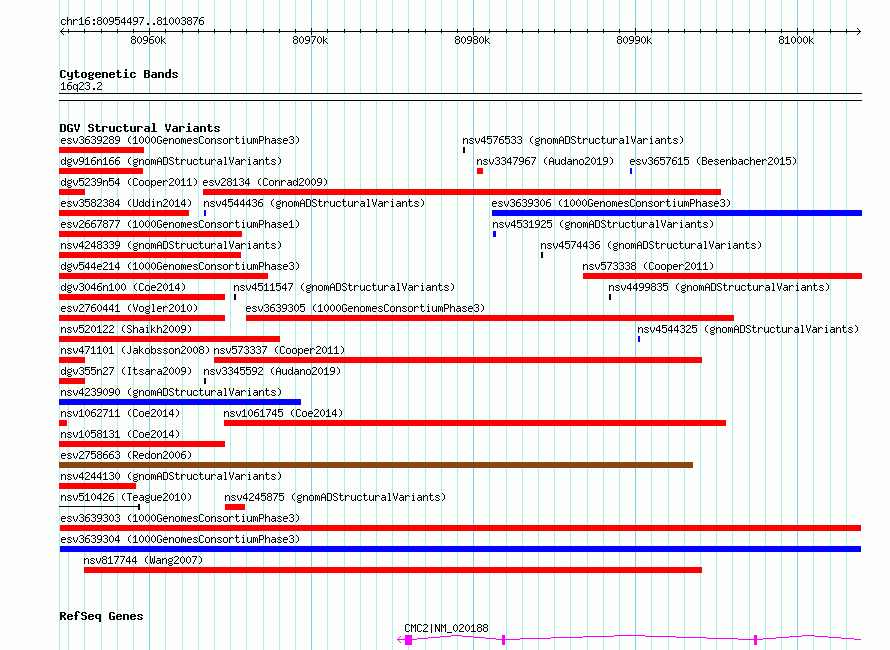Click nsv4531925 gnomAD variant label
This screenshot has width=890, height=650.
coord(603,224)
